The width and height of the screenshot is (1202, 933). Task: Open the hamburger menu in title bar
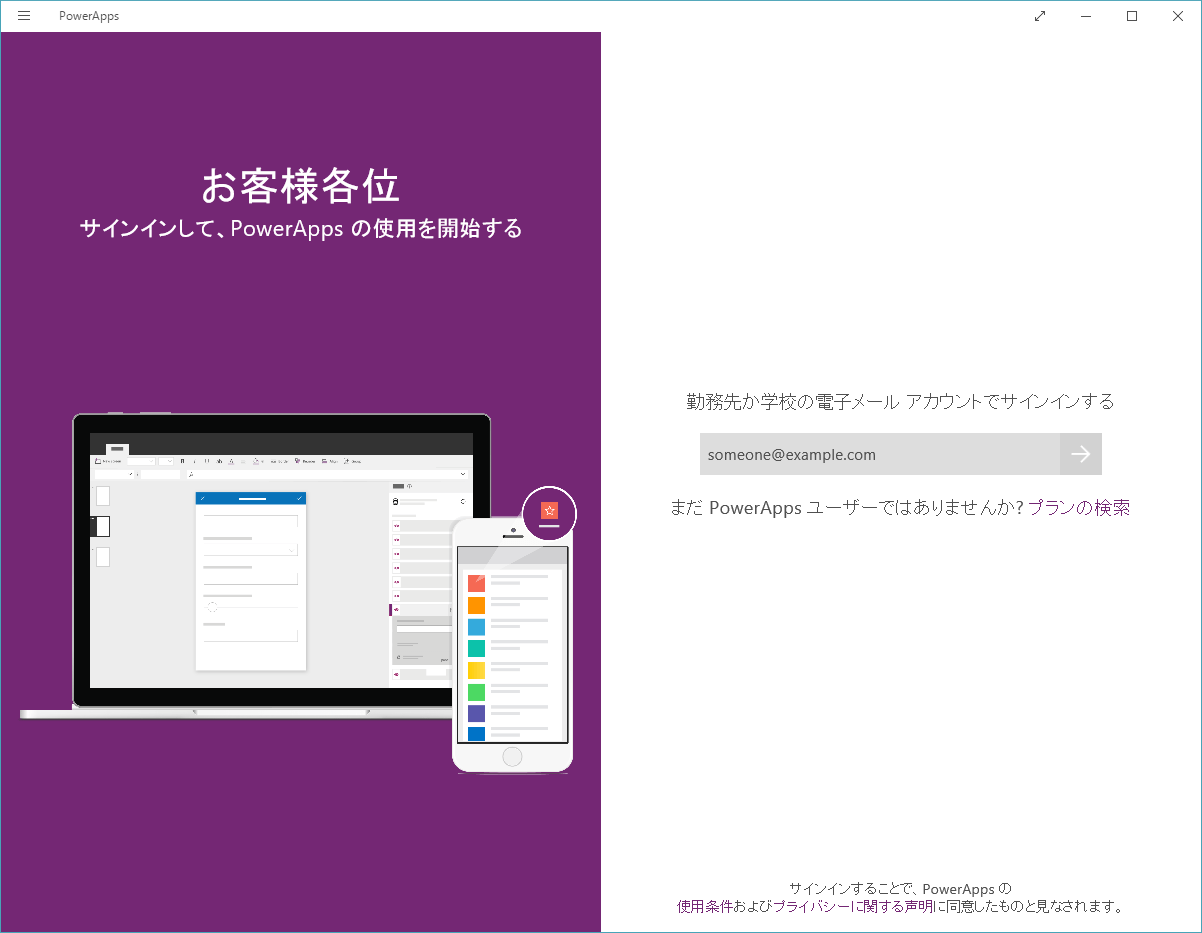[24, 16]
